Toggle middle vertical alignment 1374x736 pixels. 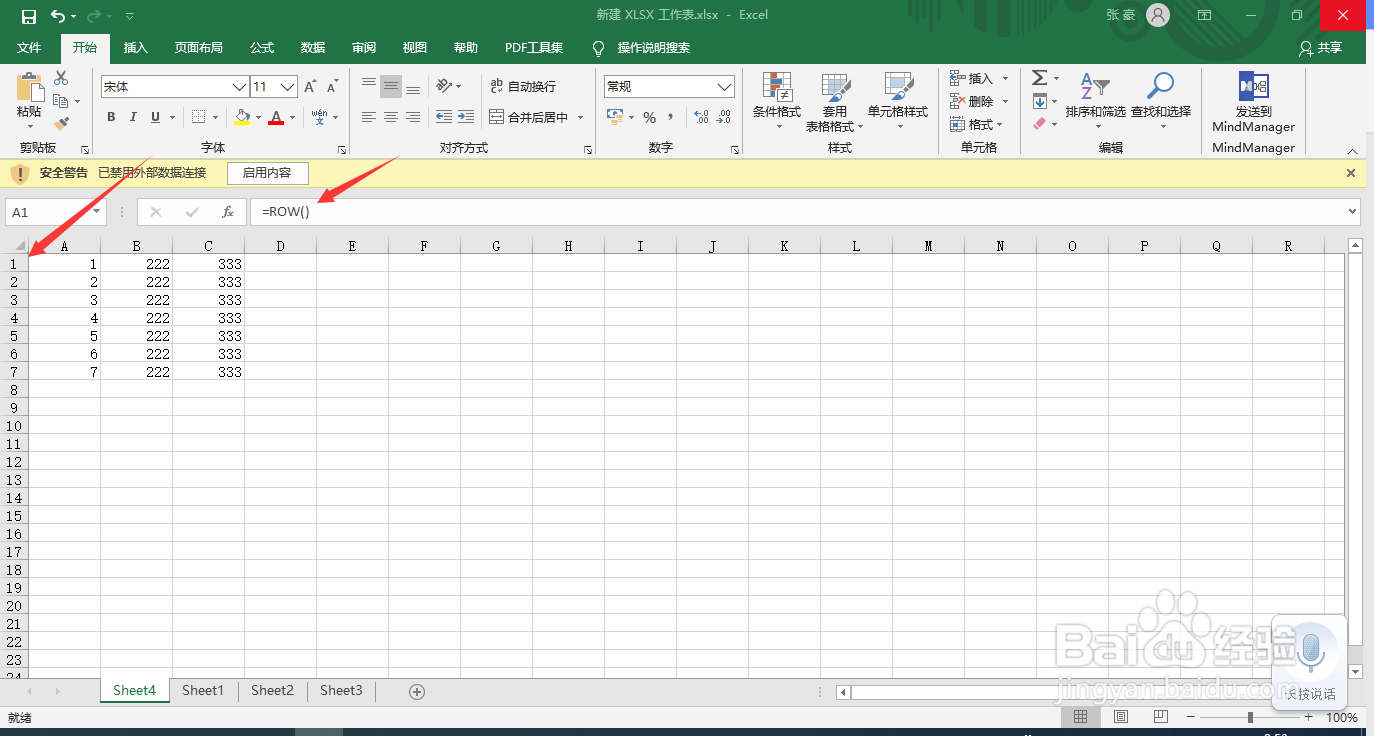click(x=391, y=87)
